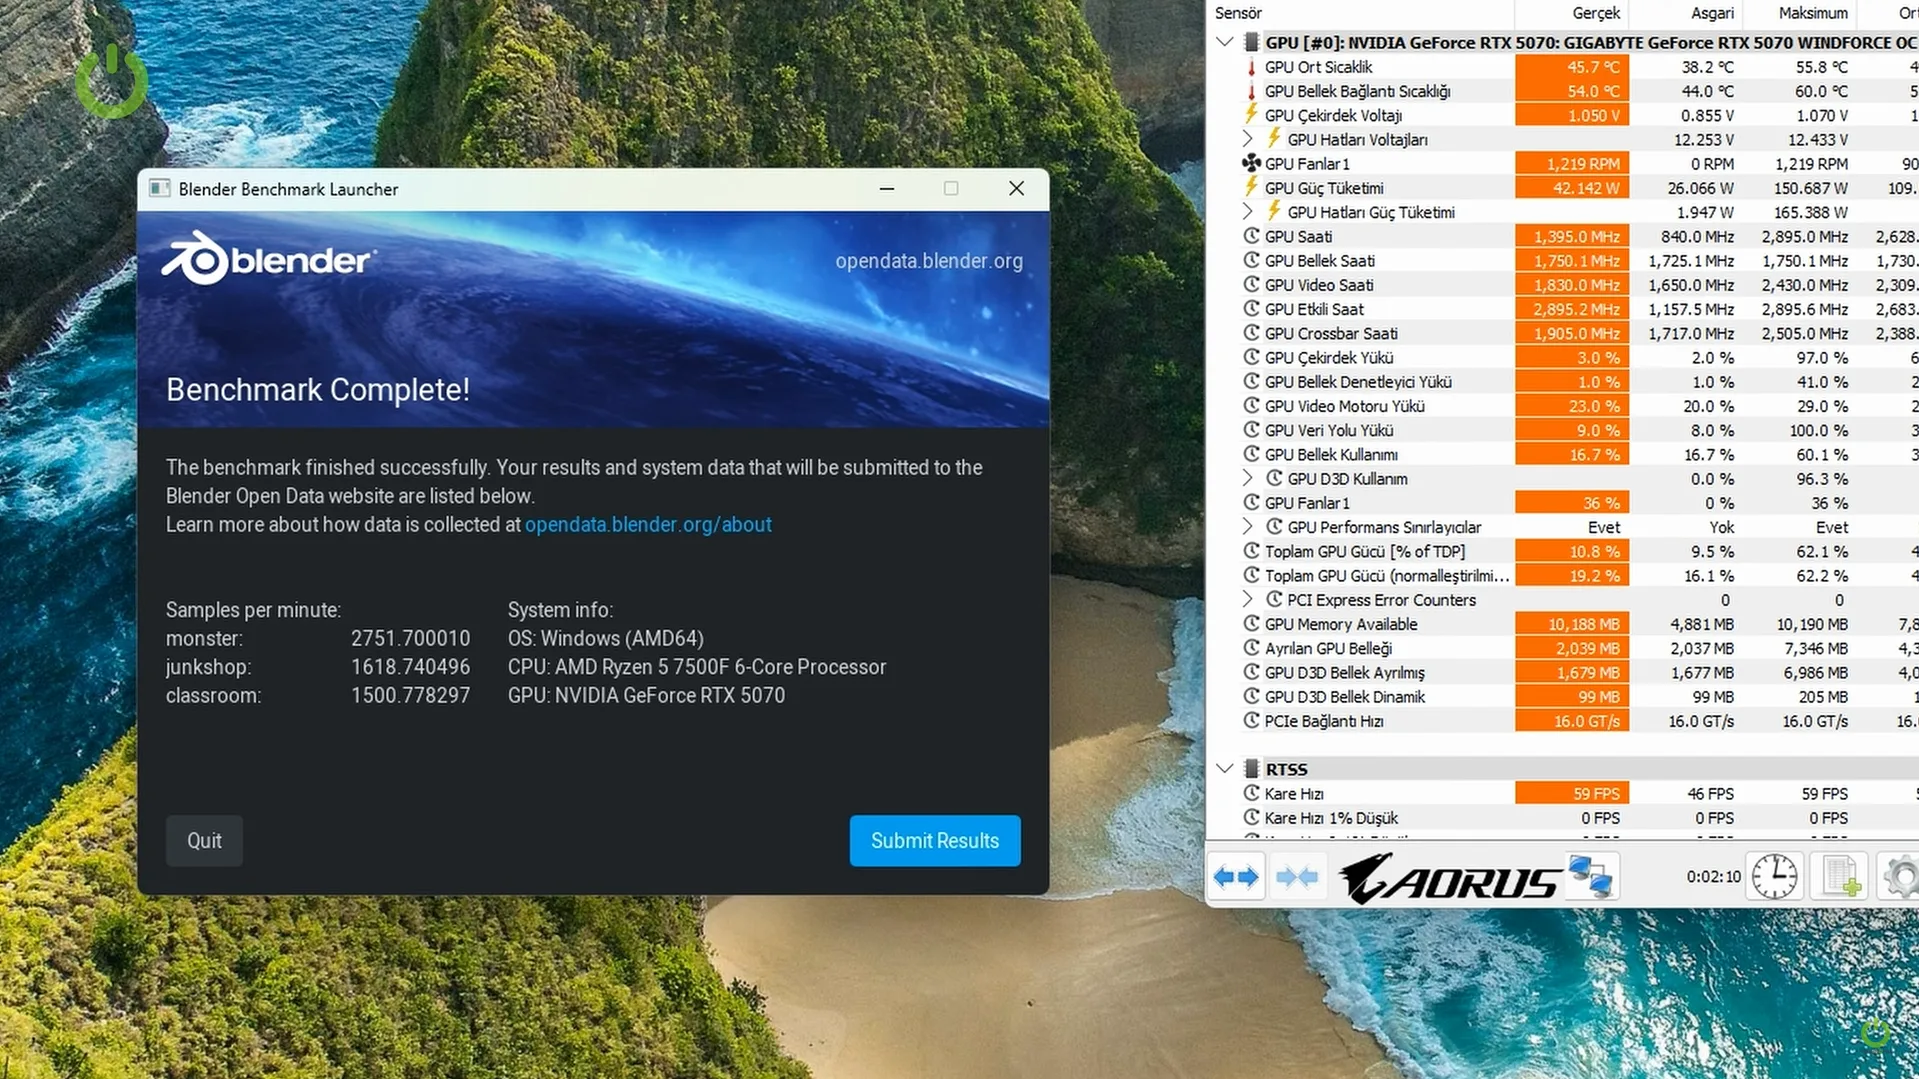Viewport: 1919px width, 1079px height.
Task: Select the GPU Fanları 36 % highlighted value
Action: tap(1572, 503)
